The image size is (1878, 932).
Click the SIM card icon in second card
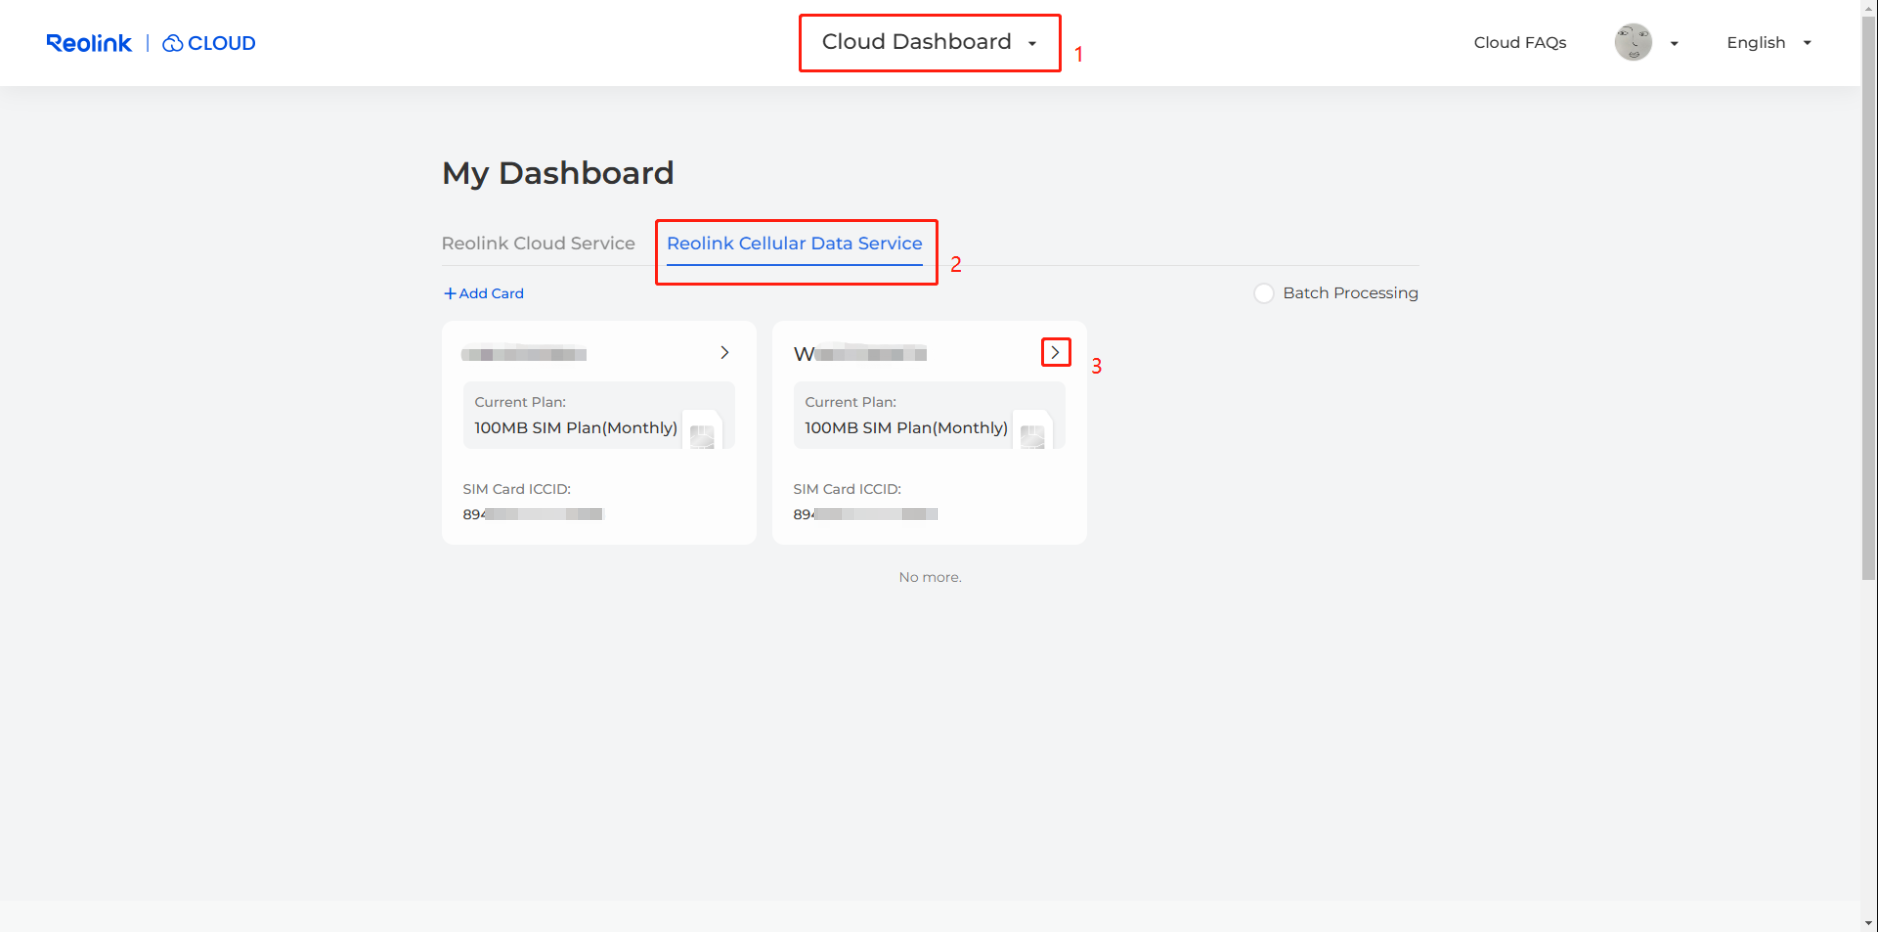tap(1032, 434)
